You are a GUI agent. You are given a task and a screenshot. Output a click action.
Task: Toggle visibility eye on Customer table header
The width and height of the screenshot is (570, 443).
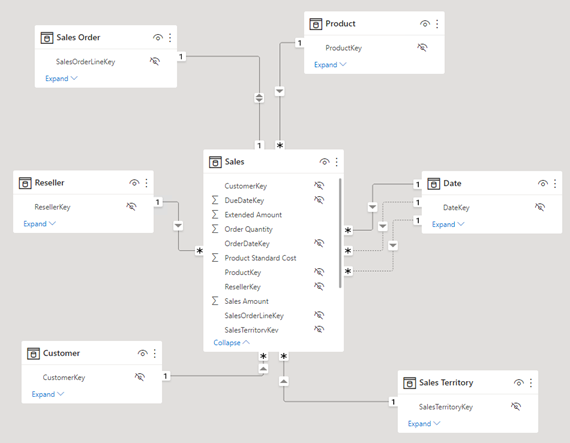(x=142, y=353)
